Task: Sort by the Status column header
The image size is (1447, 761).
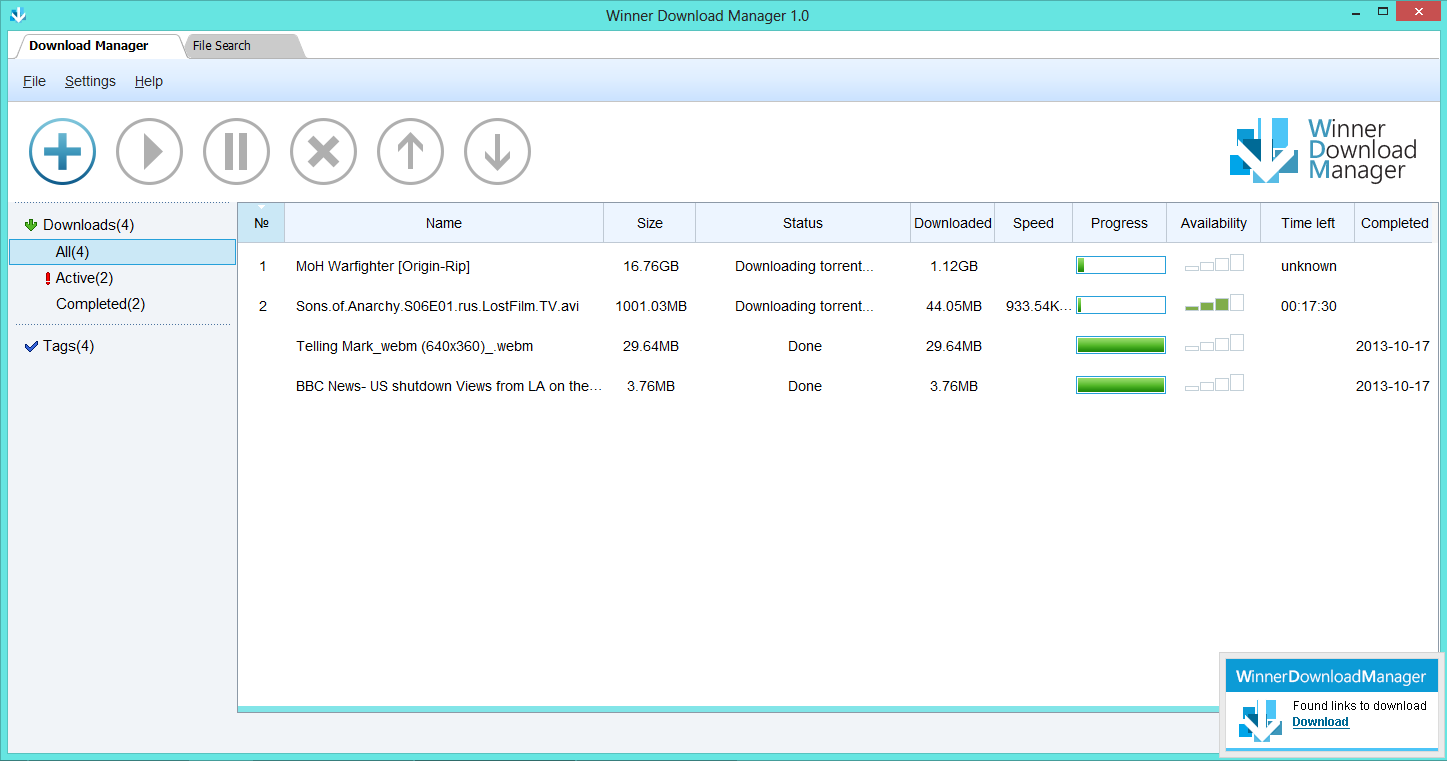Action: click(803, 223)
